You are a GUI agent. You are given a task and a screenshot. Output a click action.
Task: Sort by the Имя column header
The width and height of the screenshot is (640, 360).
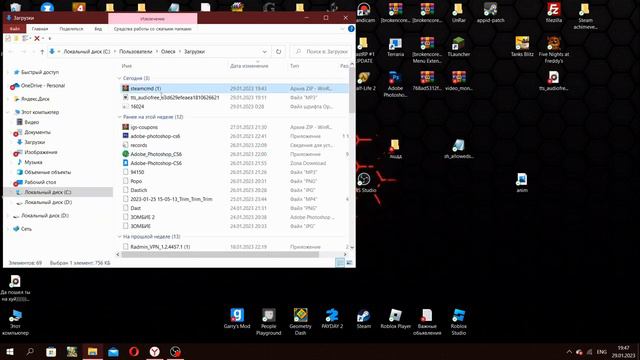point(127,66)
